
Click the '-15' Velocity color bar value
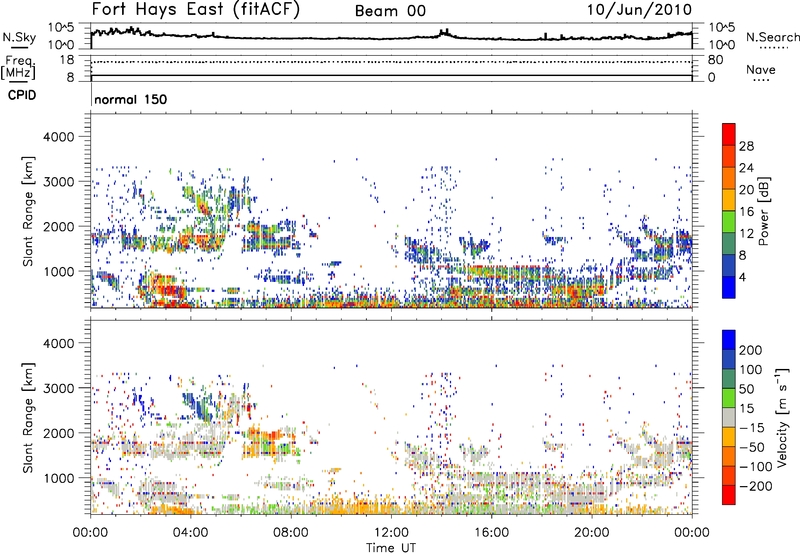(752, 427)
